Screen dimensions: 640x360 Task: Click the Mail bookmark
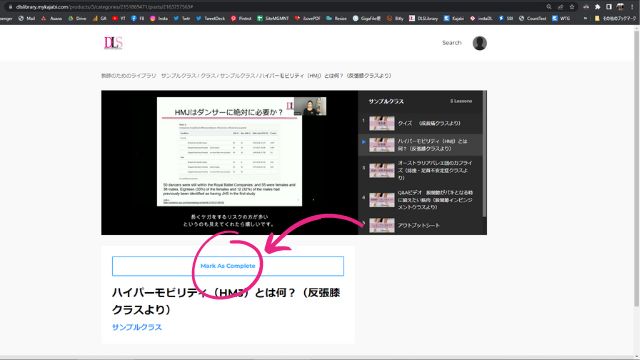point(27,18)
